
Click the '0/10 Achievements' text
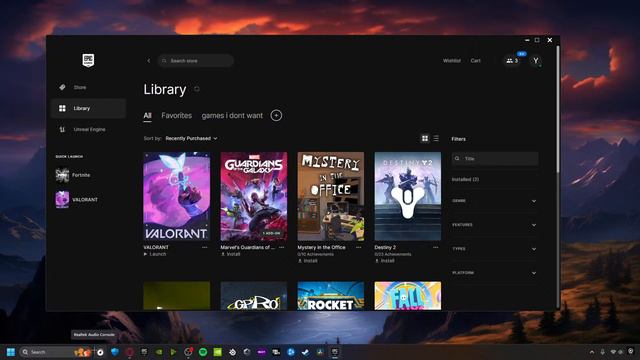tap(316, 254)
